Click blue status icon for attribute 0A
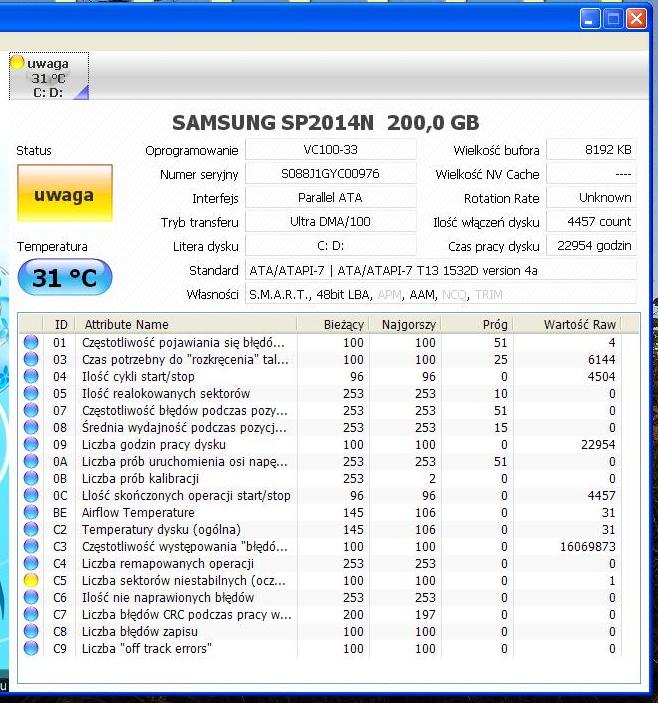Image resolution: width=658 pixels, height=703 pixels. tap(31, 461)
